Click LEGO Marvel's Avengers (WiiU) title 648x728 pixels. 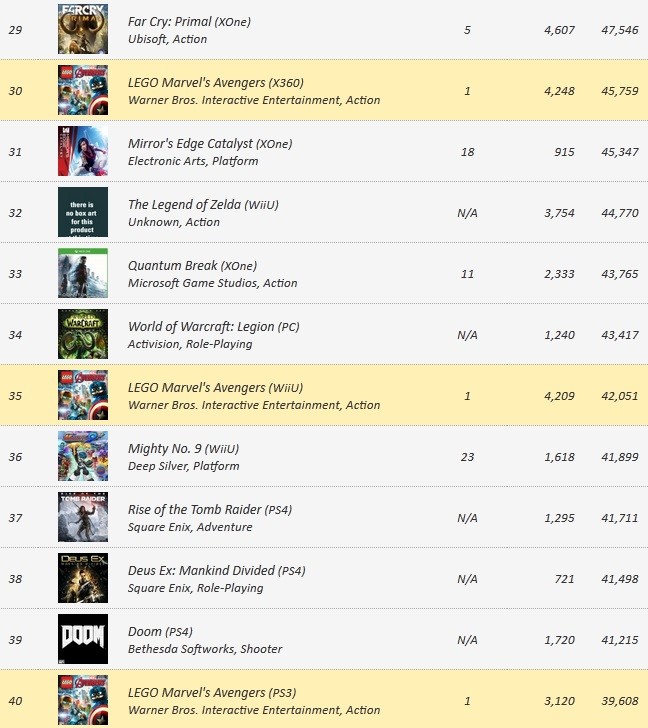point(215,388)
